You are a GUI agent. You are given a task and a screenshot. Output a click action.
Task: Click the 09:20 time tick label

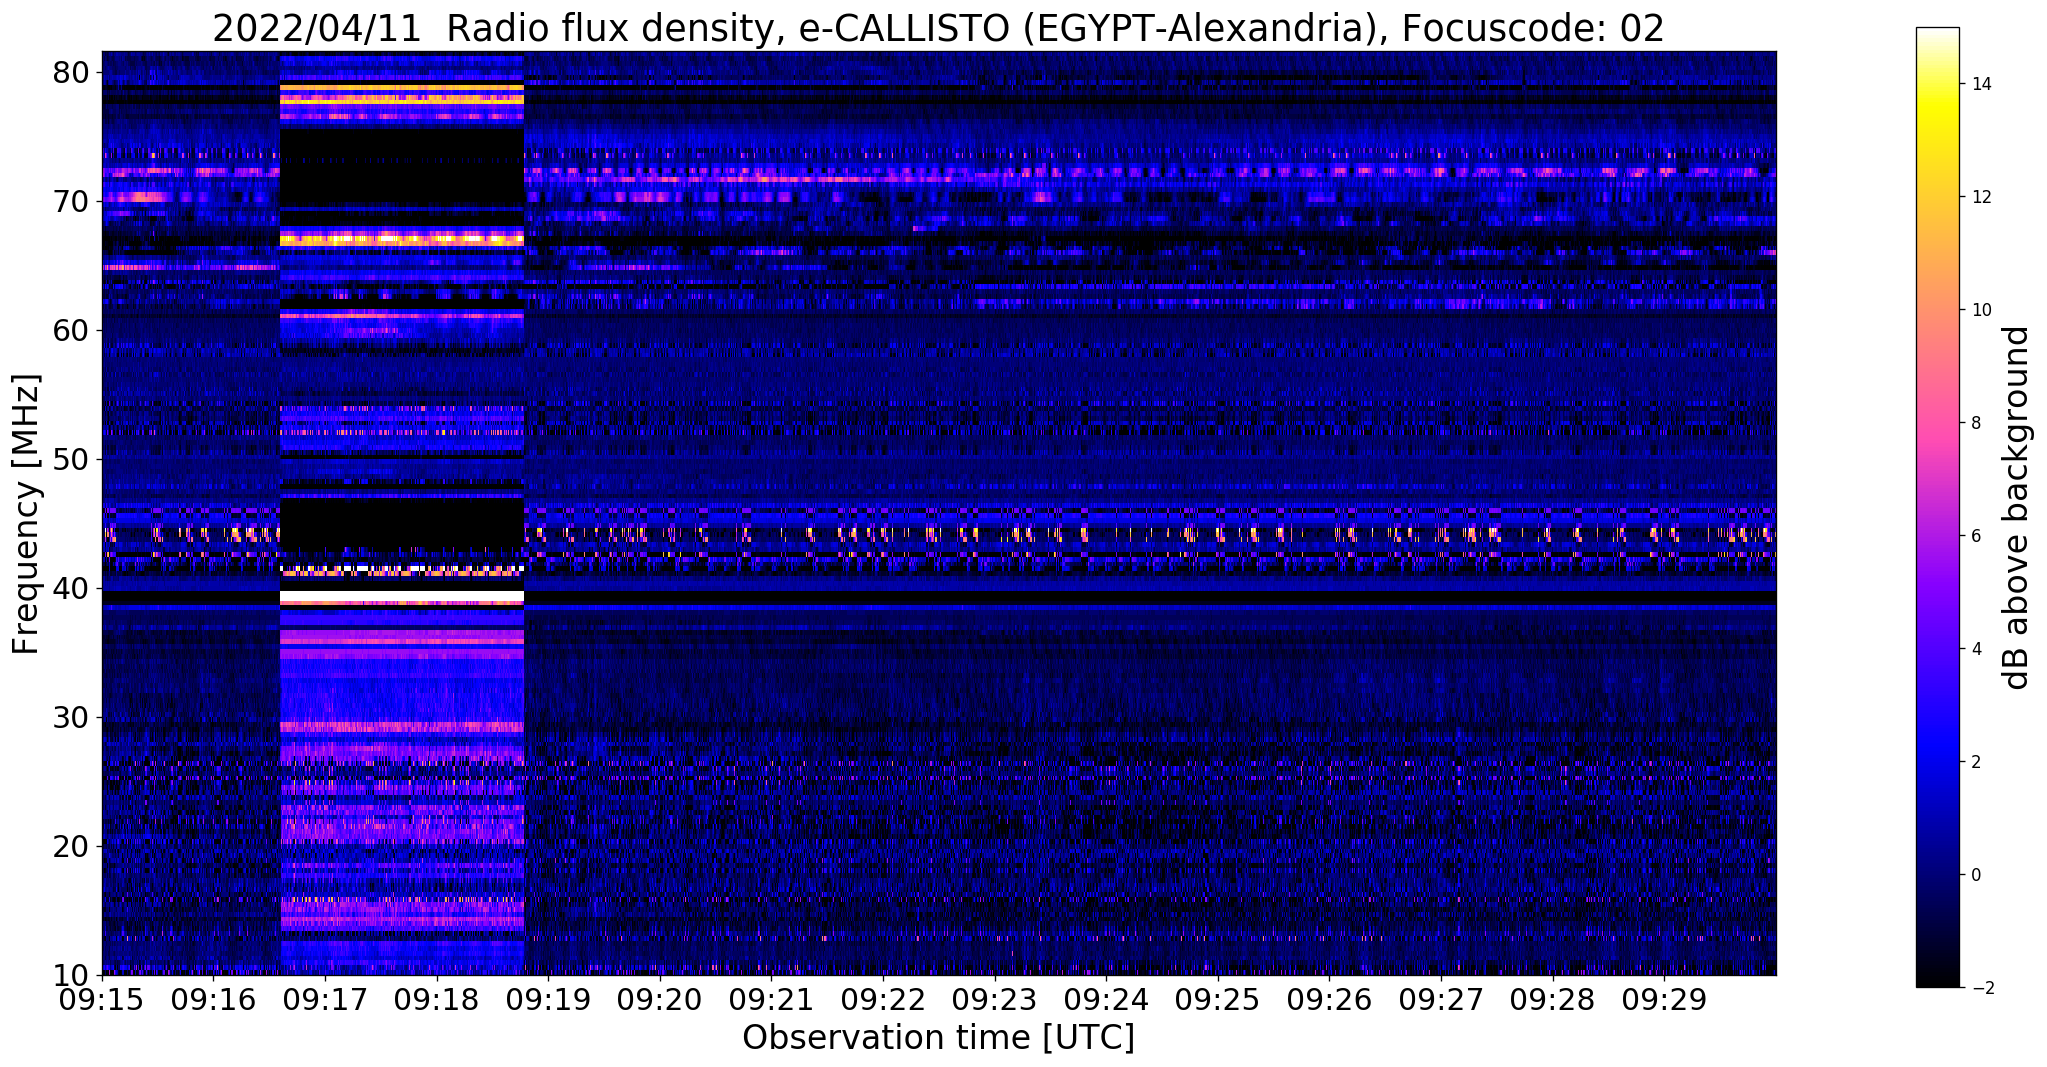pyautogui.click(x=659, y=1000)
